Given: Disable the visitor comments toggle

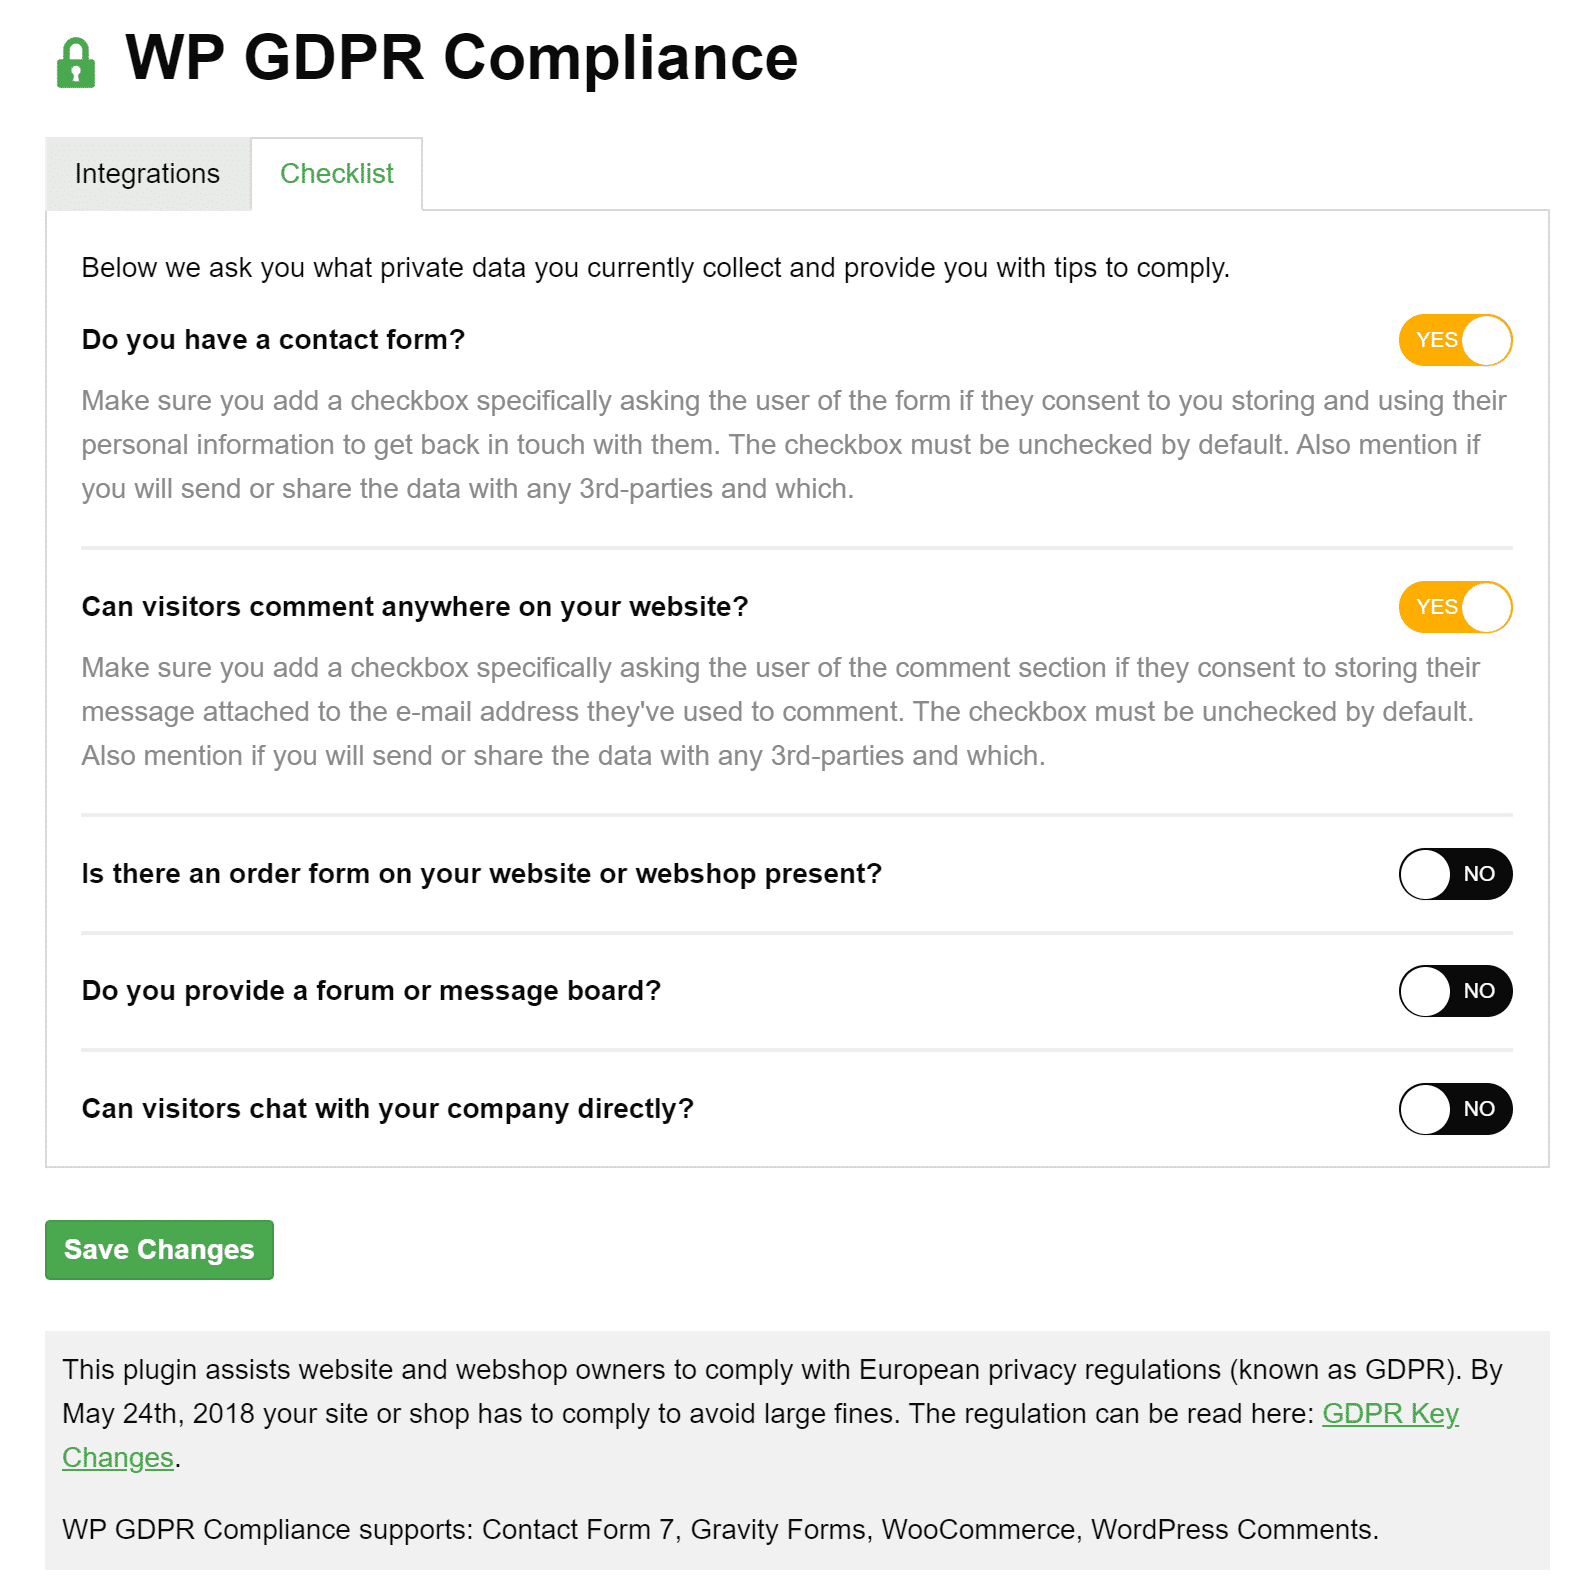Looking at the screenshot, I should 1455,606.
